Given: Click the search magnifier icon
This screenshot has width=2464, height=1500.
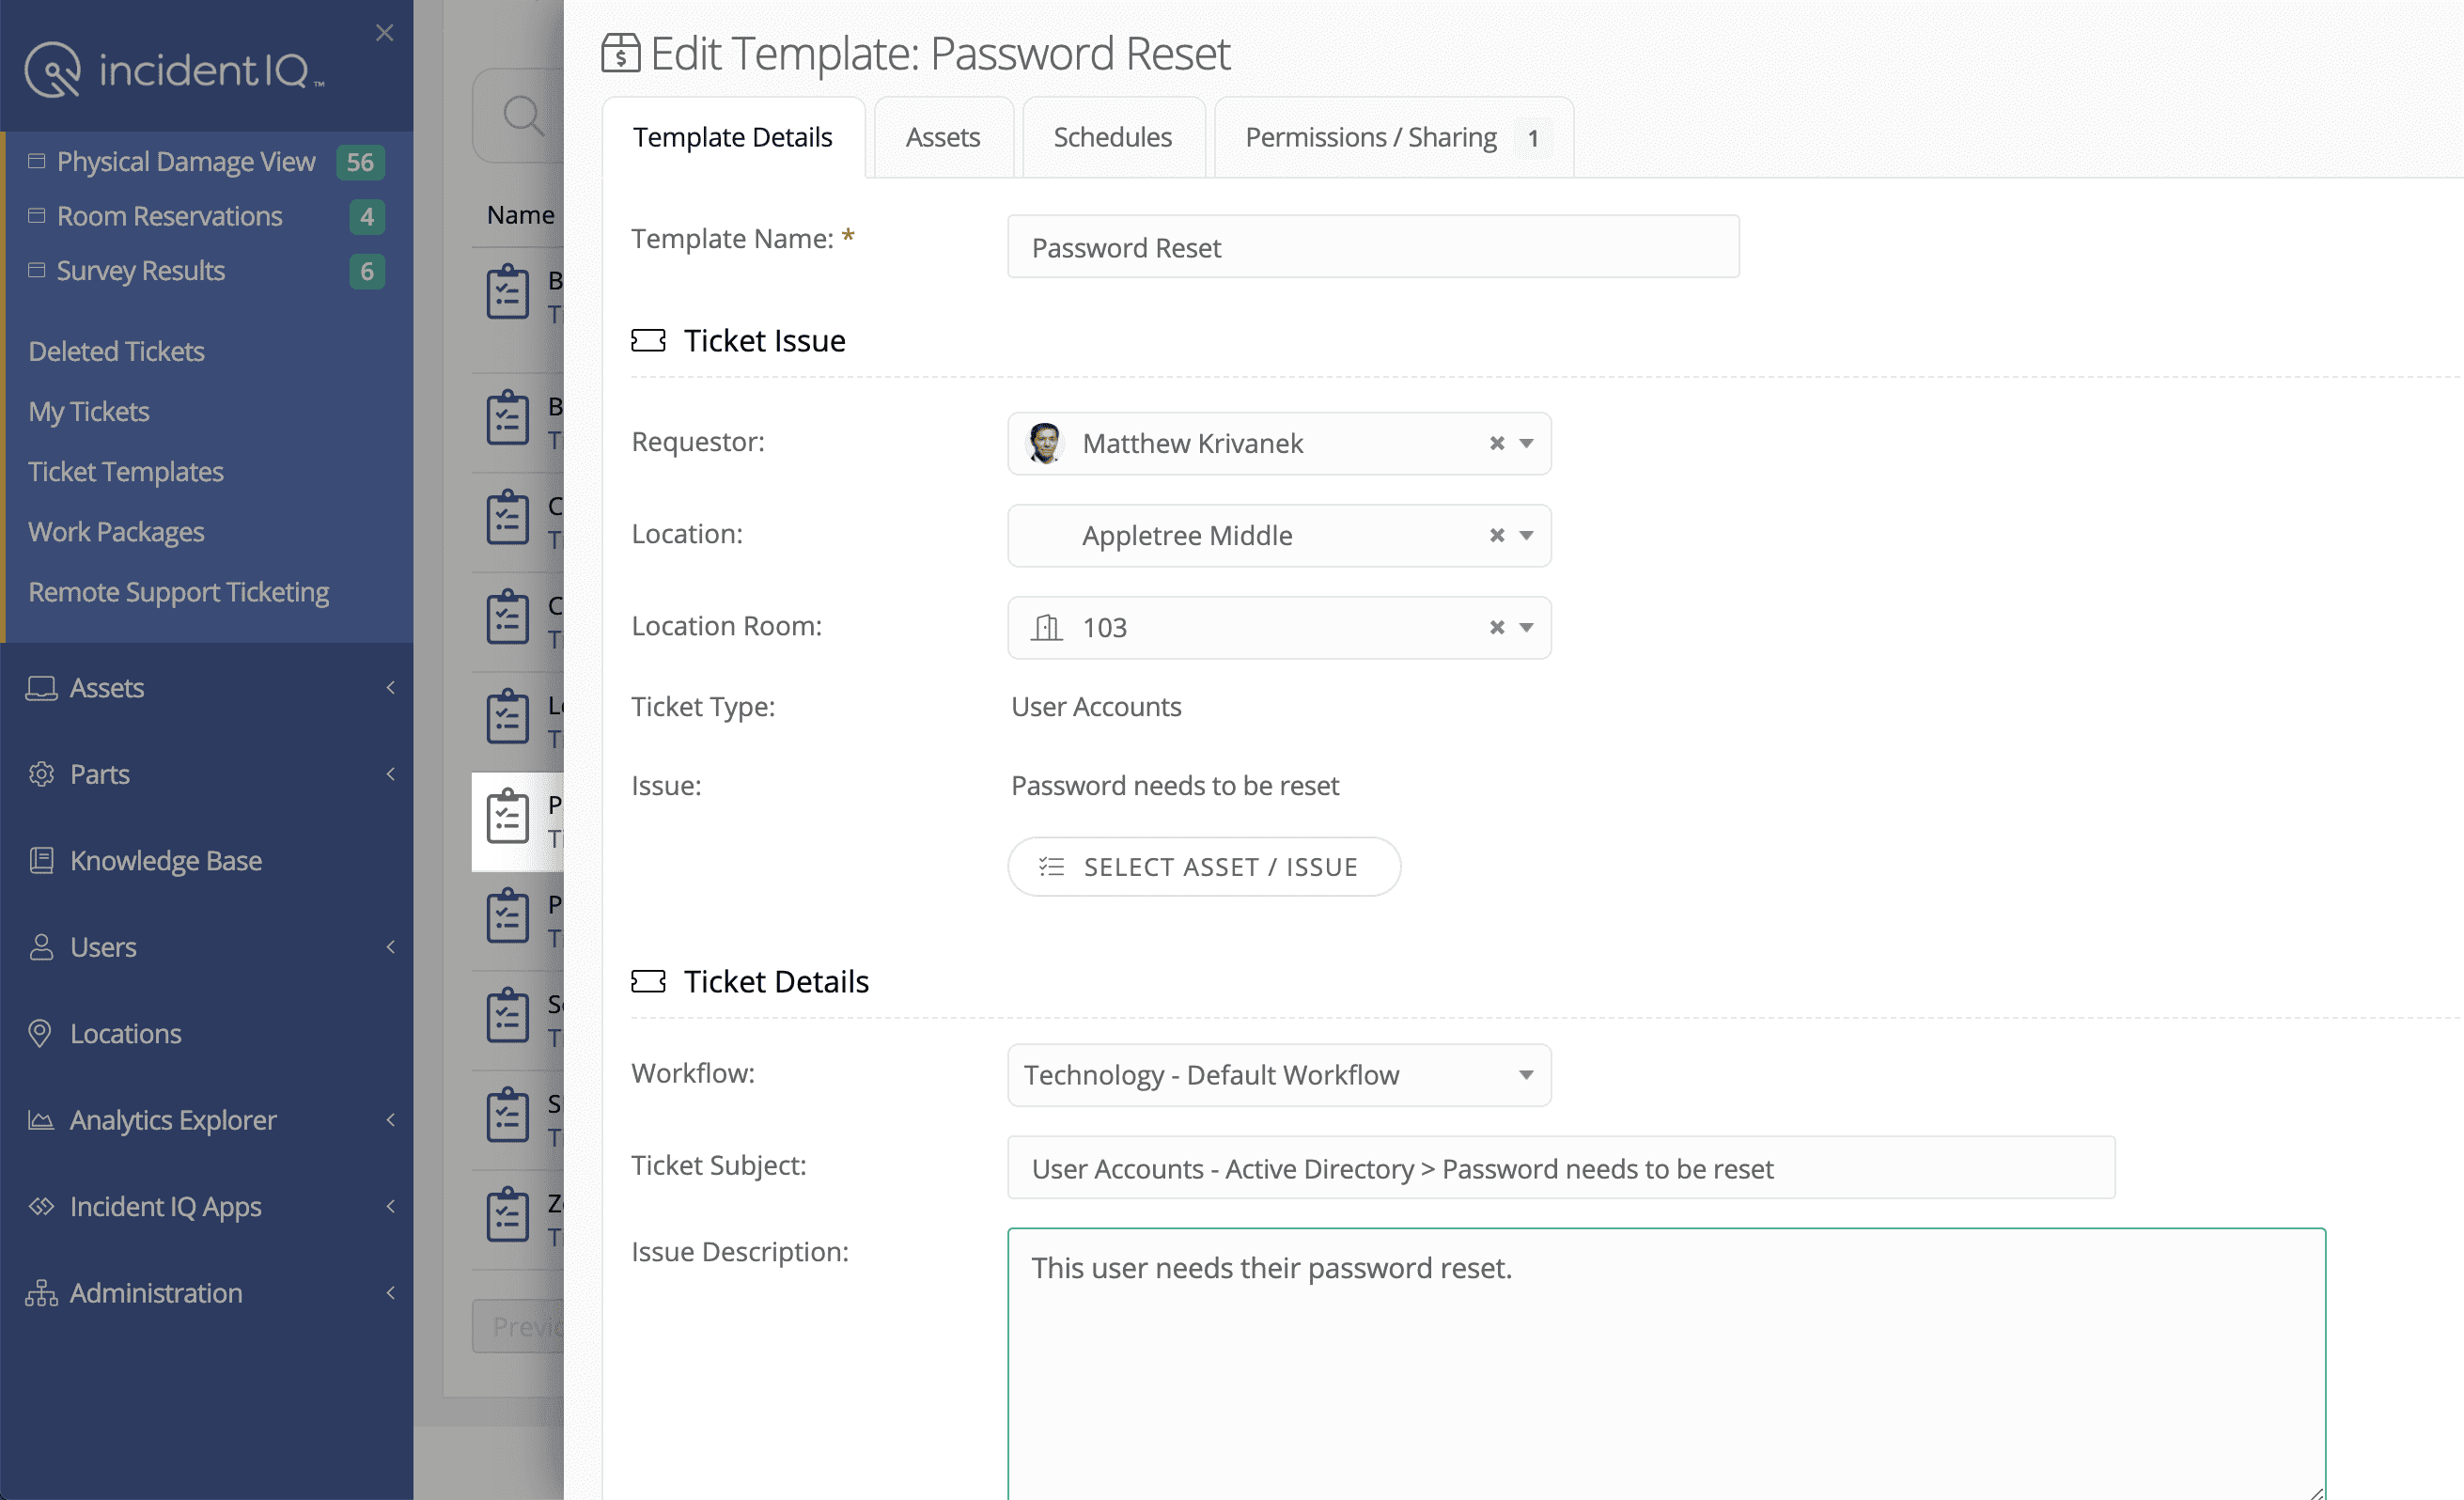Looking at the screenshot, I should [x=524, y=116].
